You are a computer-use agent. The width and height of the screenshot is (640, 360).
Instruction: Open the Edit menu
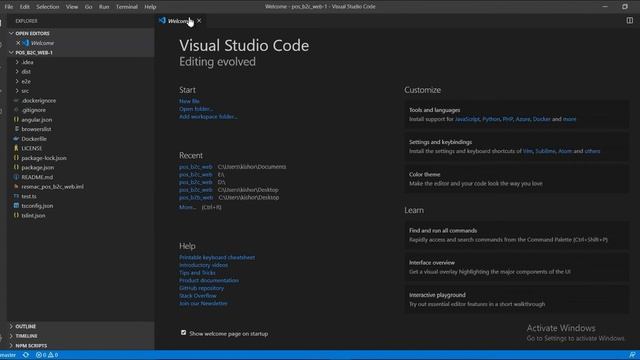click(x=24, y=7)
